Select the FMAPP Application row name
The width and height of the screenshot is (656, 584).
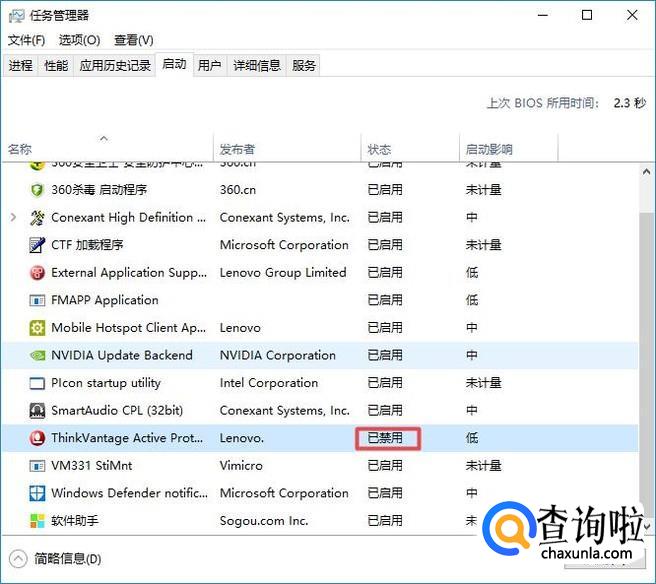105,300
